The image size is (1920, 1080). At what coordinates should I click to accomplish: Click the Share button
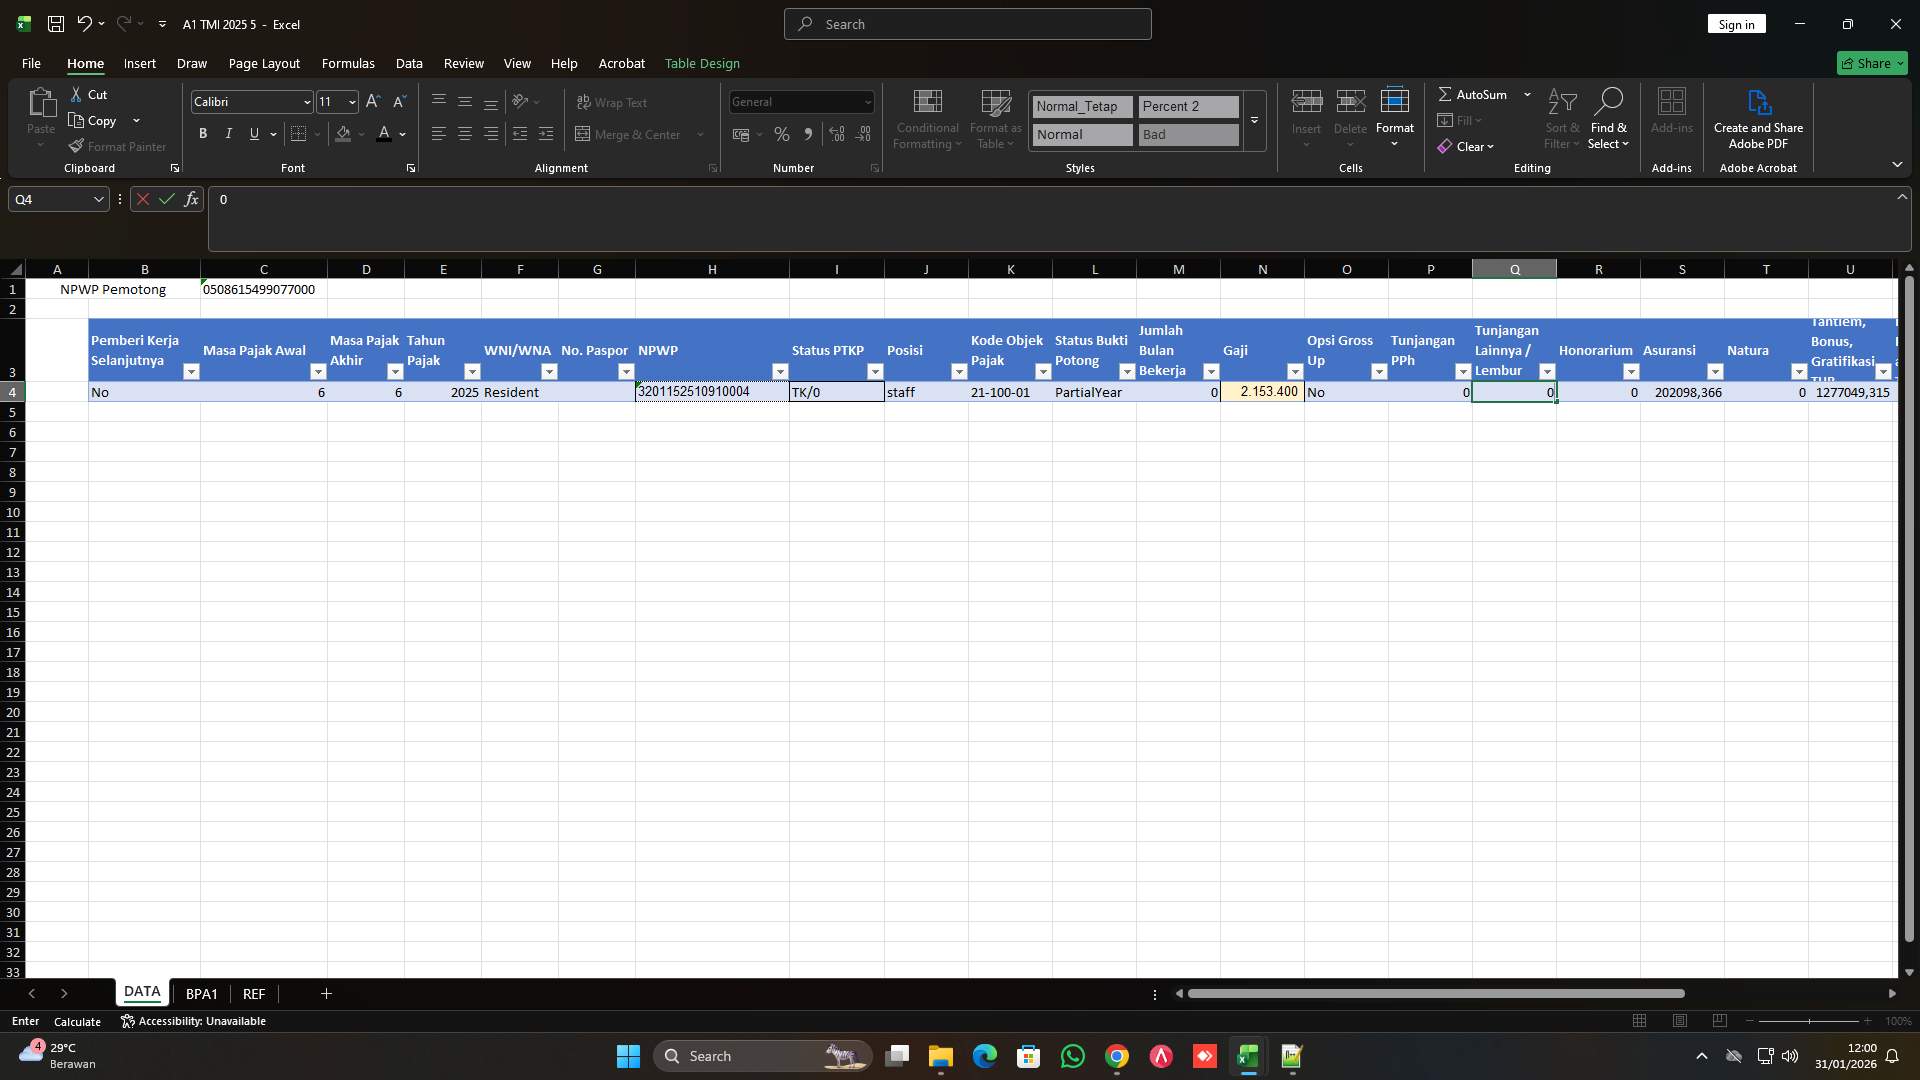click(1872, 63)
